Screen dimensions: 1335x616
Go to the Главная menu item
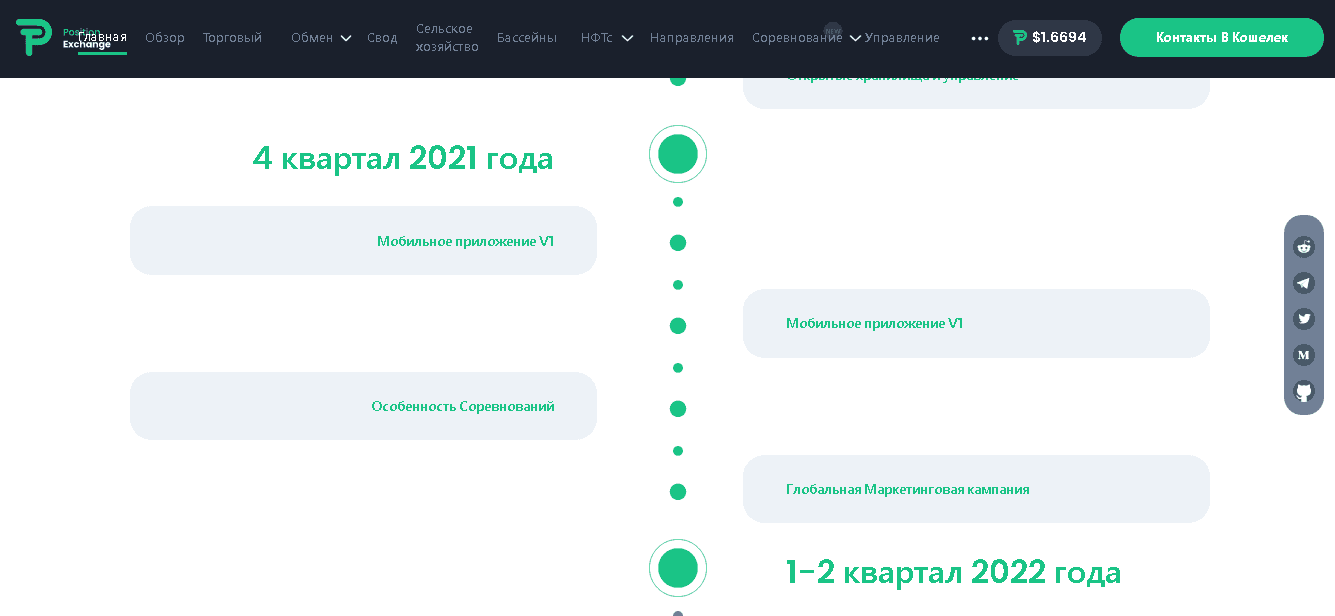point(103,38)
